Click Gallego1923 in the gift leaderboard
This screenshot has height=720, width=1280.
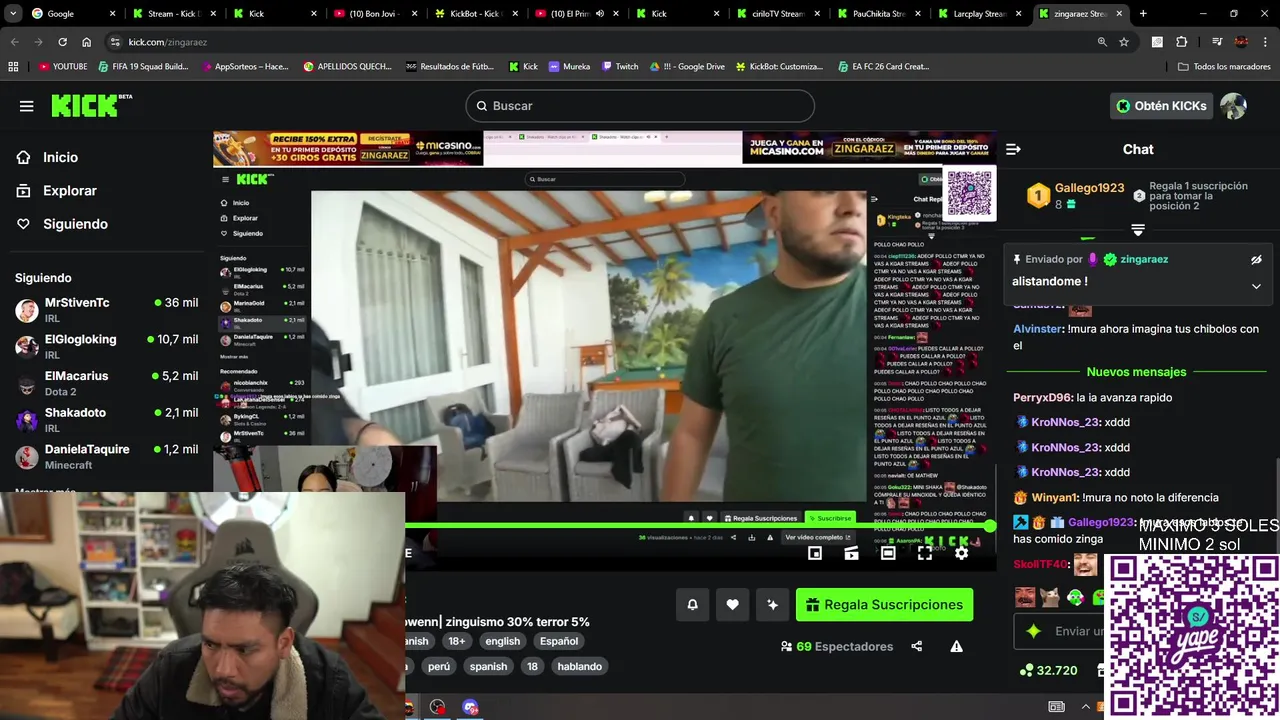1089,188
